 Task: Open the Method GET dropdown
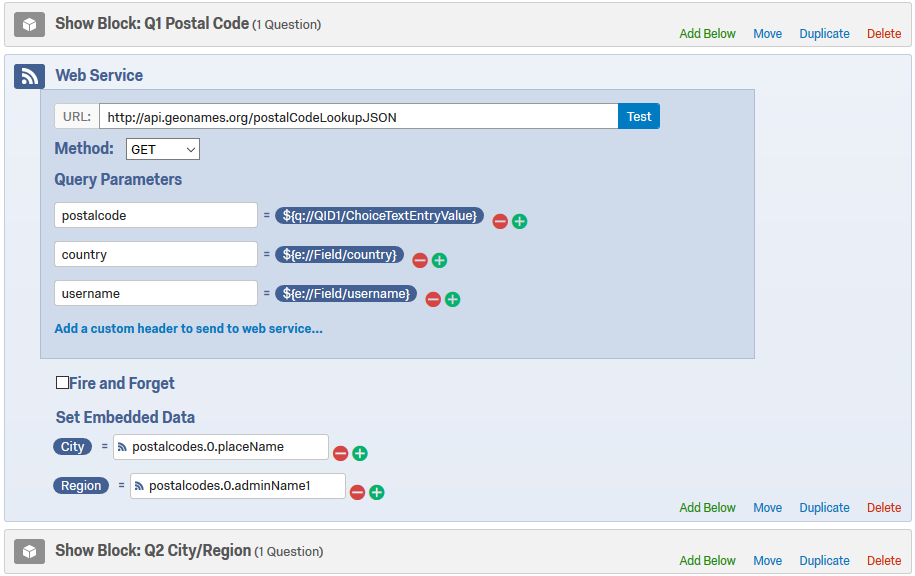tap(163, 149)
